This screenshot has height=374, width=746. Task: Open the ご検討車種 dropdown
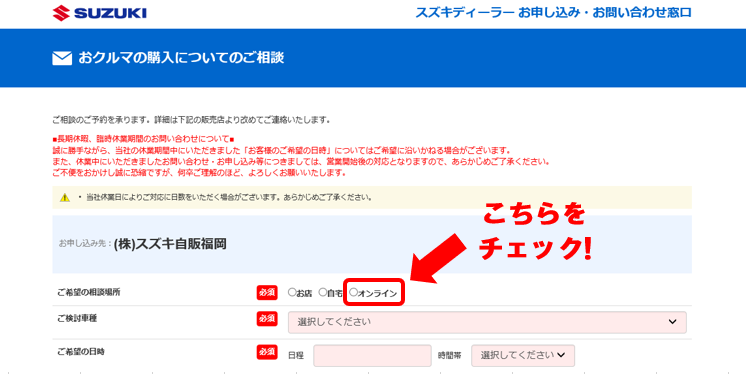click(487, 322)
